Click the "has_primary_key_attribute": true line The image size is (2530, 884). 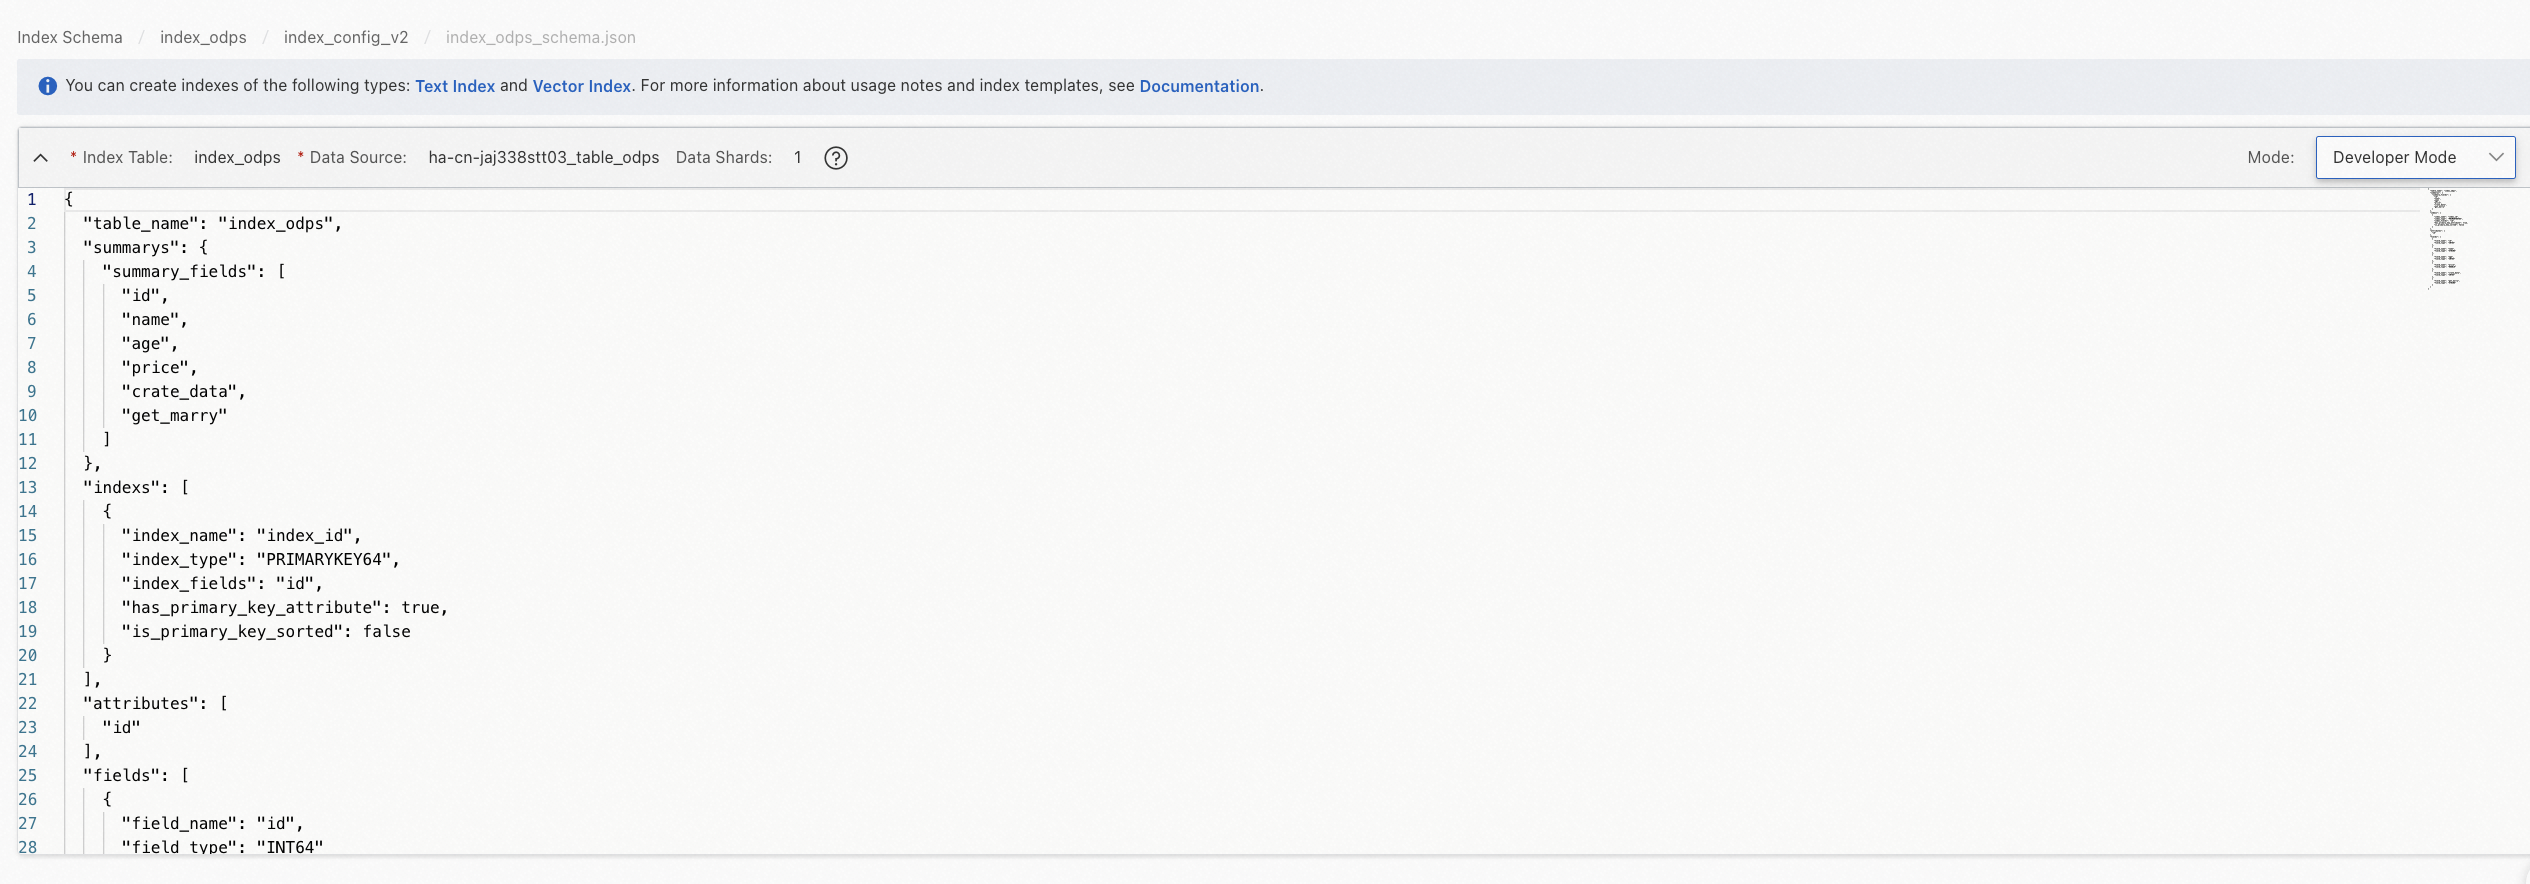[x=284, y=607]
